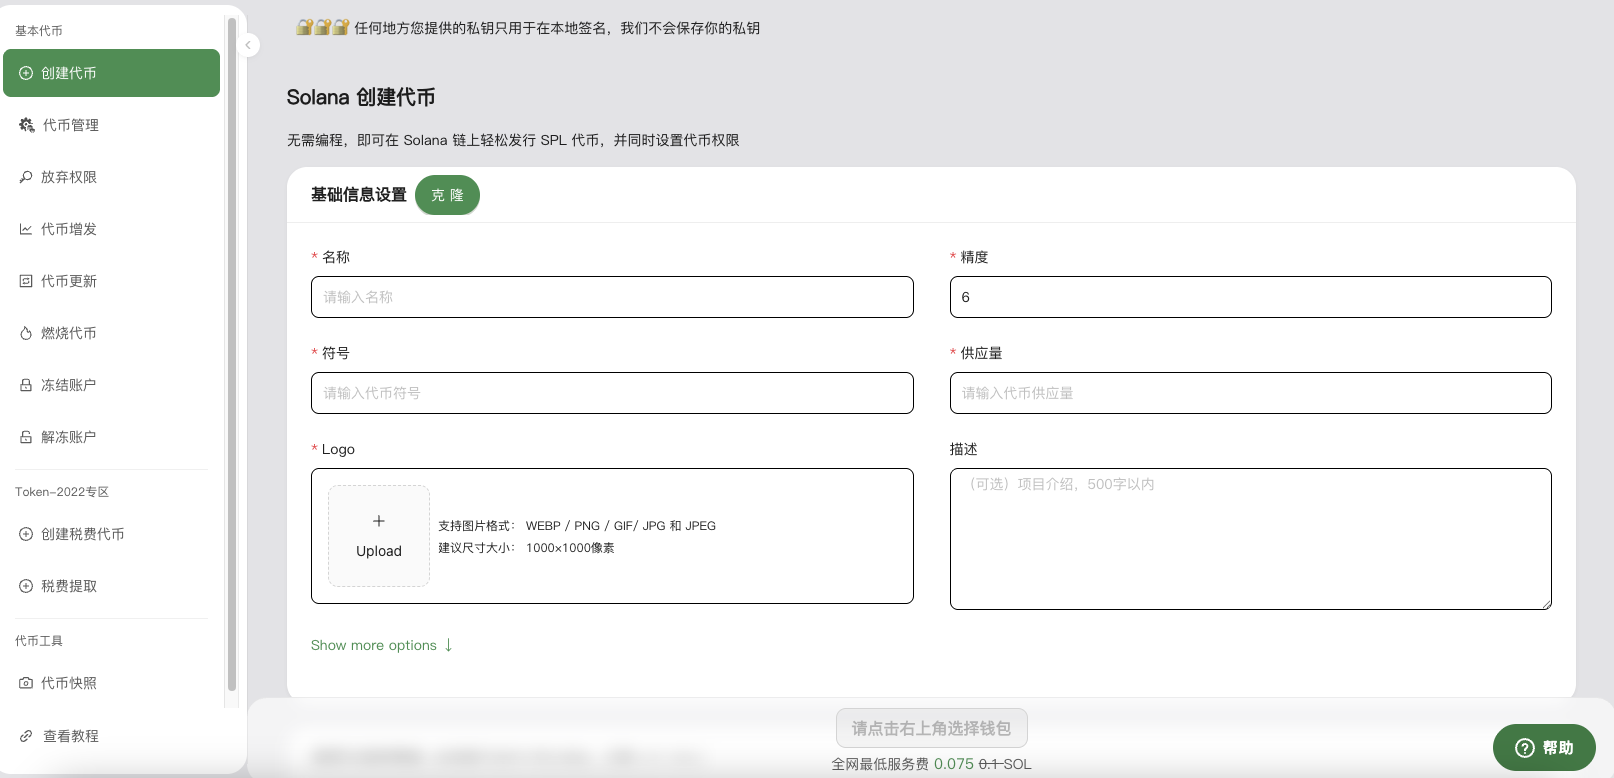Click the 代币快照 camera icon
Screen dimensions: 1614x778
26,683
